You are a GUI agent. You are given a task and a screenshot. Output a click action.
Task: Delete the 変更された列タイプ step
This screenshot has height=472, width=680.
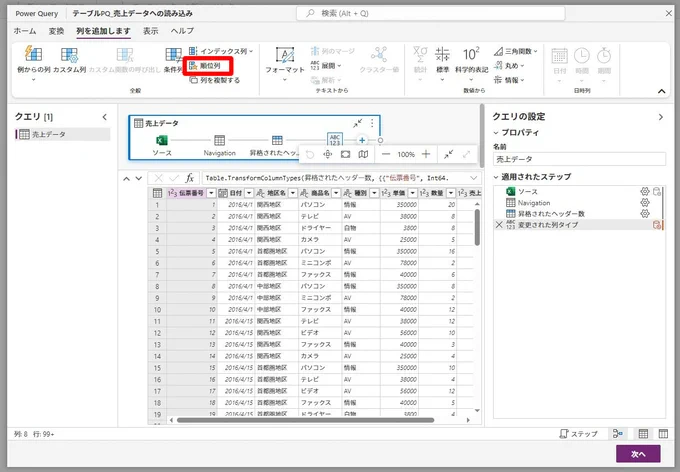click(x=499, y=225)
